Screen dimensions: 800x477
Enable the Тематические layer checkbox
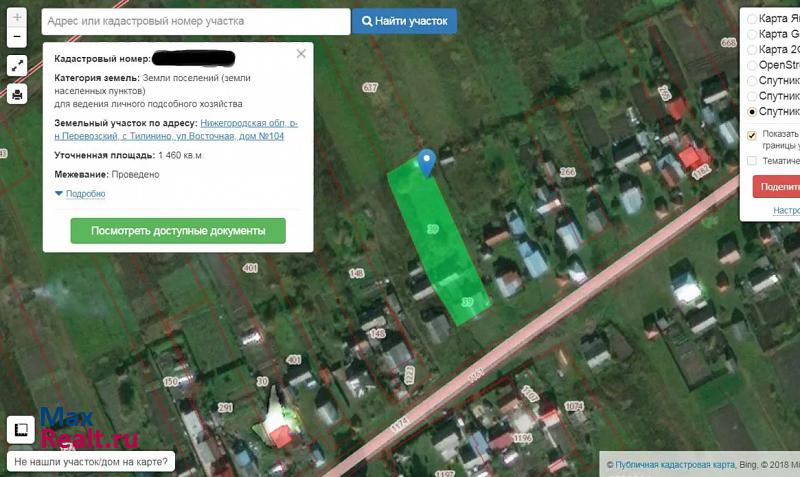752,160
